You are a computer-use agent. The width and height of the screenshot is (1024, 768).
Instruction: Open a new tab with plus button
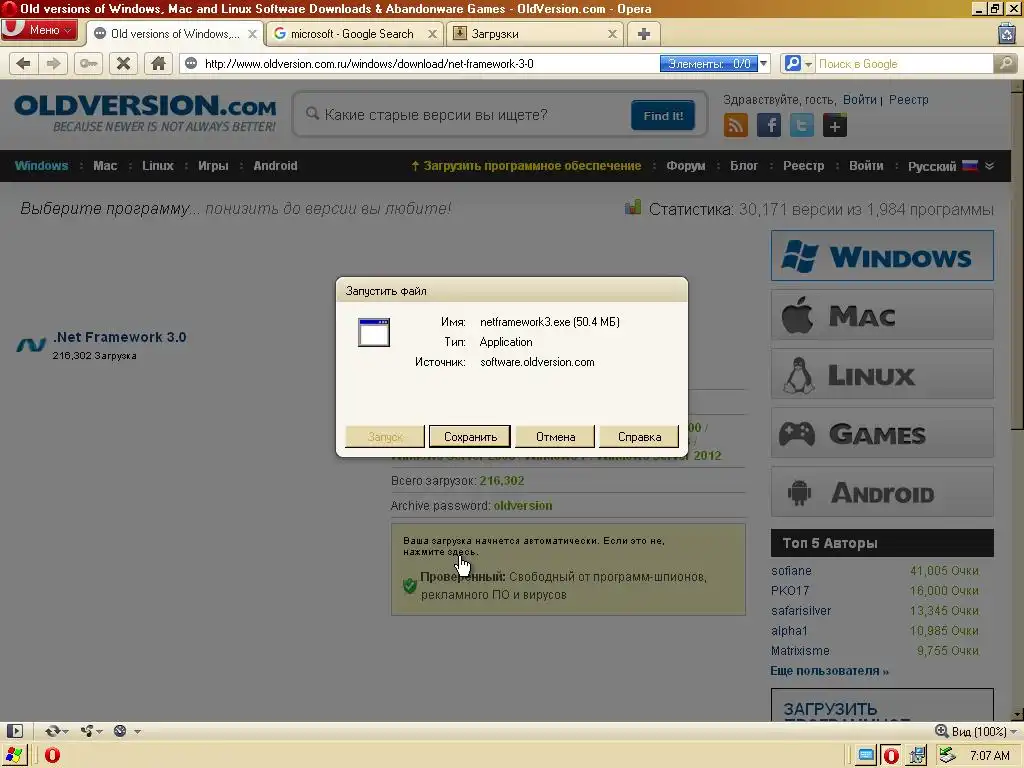[643, 34]
